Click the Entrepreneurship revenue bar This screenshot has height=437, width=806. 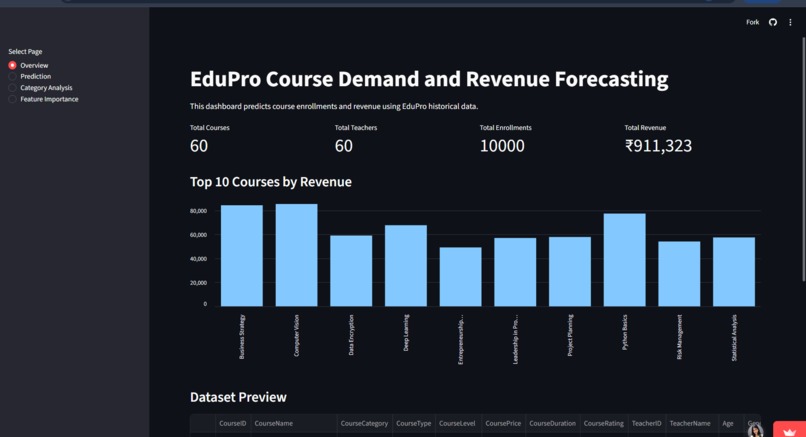coord(461,277)
